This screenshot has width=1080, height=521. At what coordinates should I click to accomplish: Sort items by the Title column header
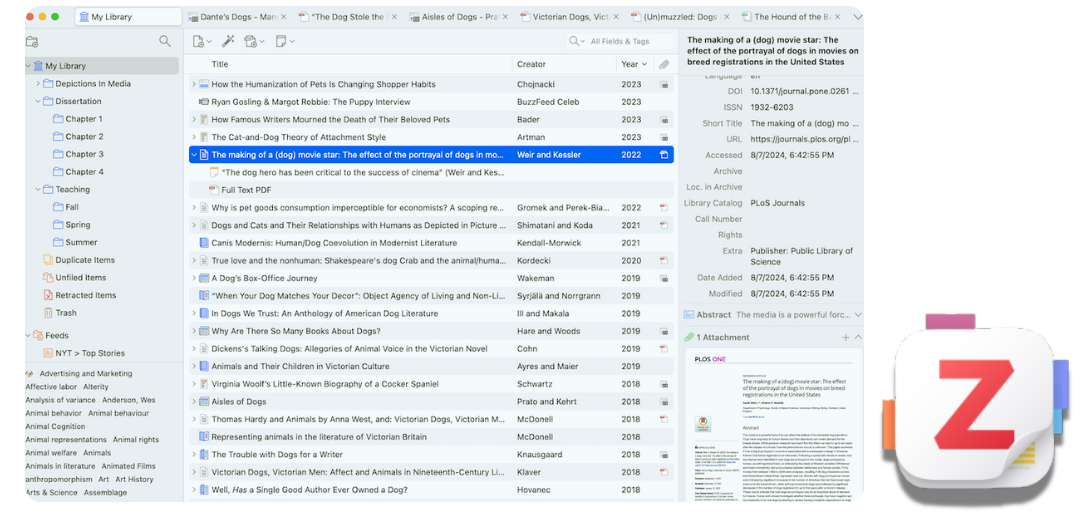click(x=351, y=64)
